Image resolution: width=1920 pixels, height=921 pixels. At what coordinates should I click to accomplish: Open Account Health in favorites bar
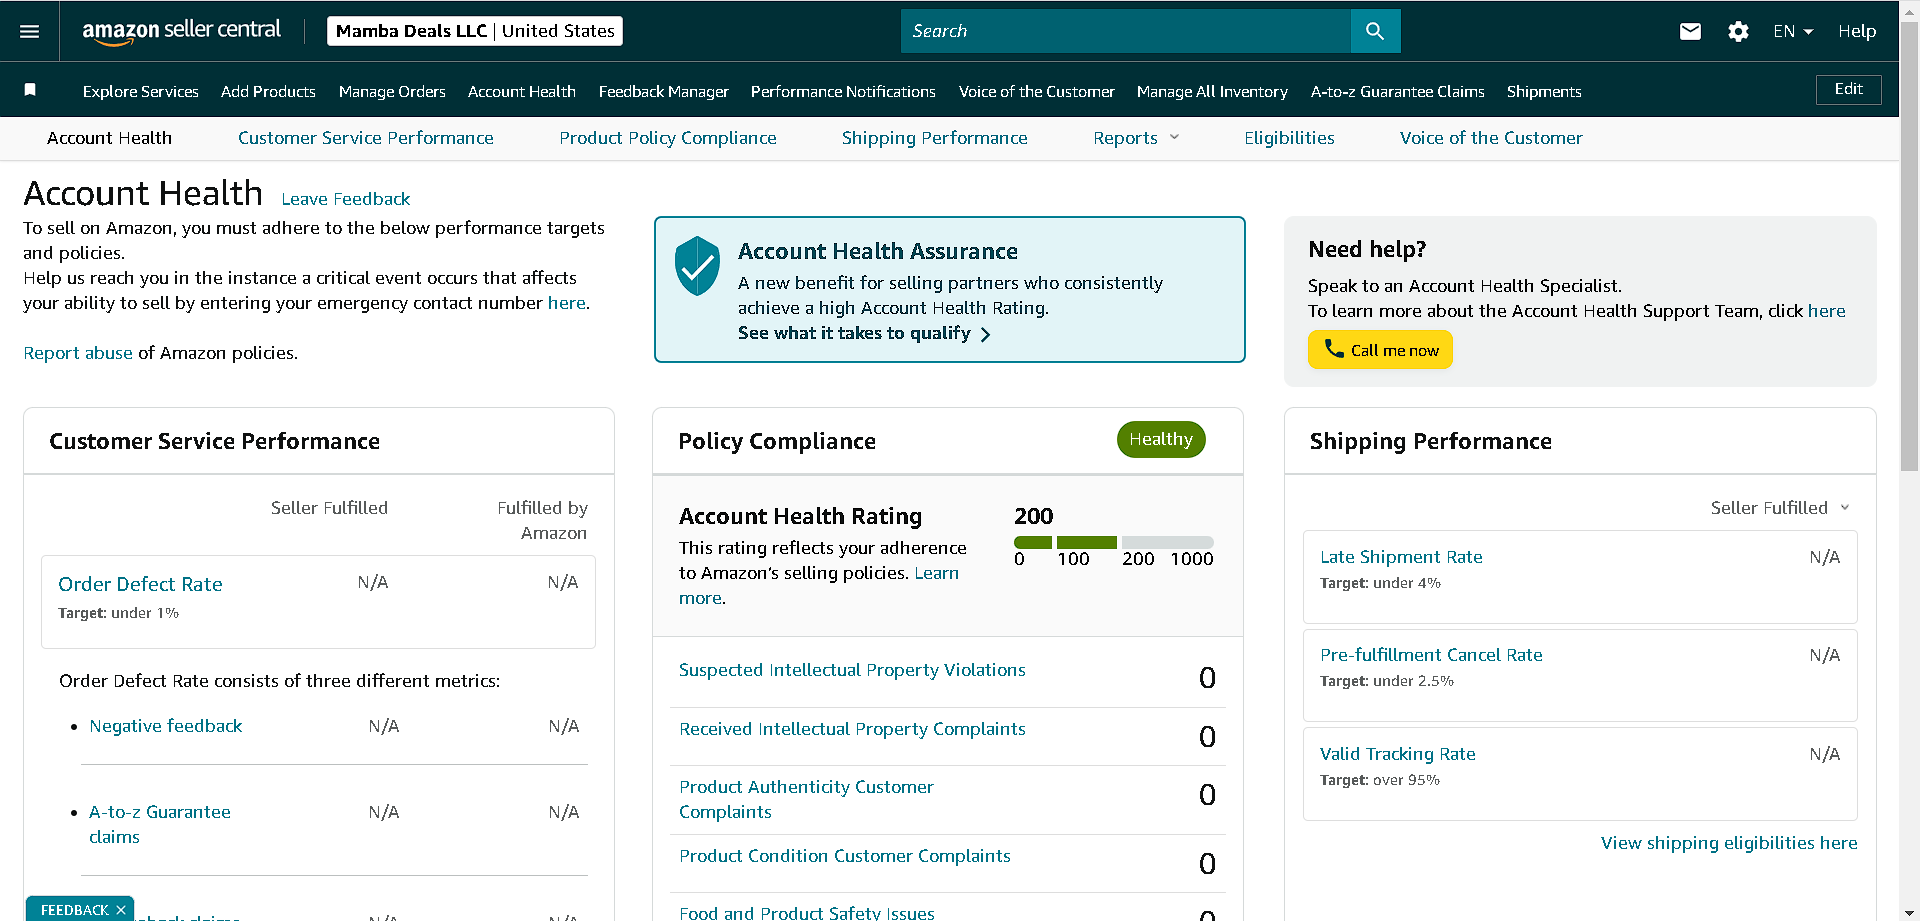(x=522, y=91)
